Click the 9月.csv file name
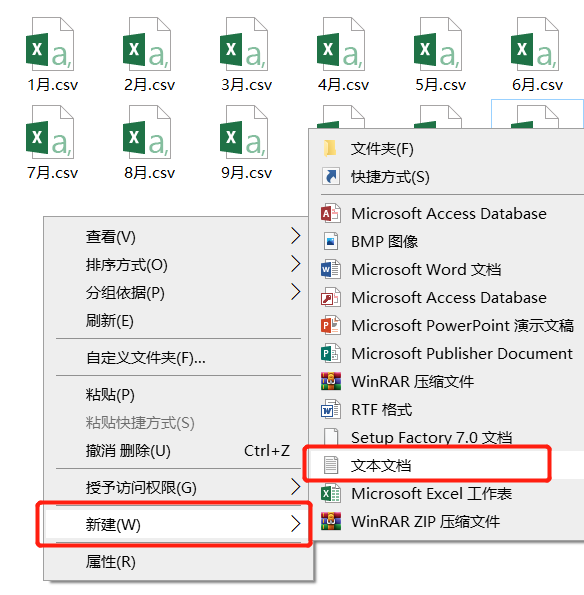This screenshot has width=584, height=595. [x=246, y=173]
